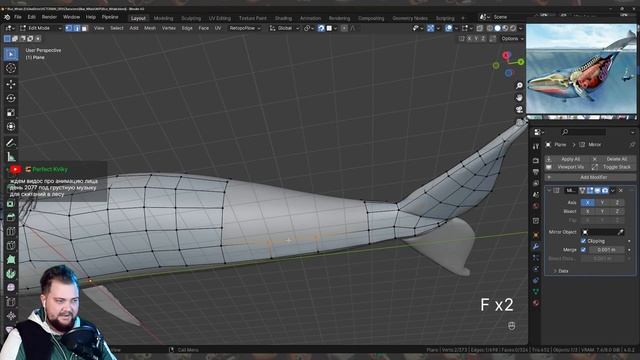Viewport: 640px width, 360px height.
Task: Open the Render menu
Action: (49, 18)
